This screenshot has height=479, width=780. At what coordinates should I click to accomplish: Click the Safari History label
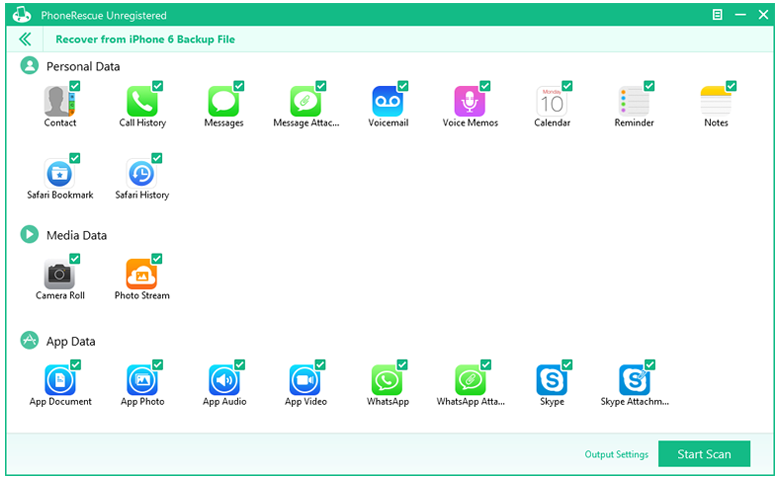pyautogui.click(x=142, y=195)
